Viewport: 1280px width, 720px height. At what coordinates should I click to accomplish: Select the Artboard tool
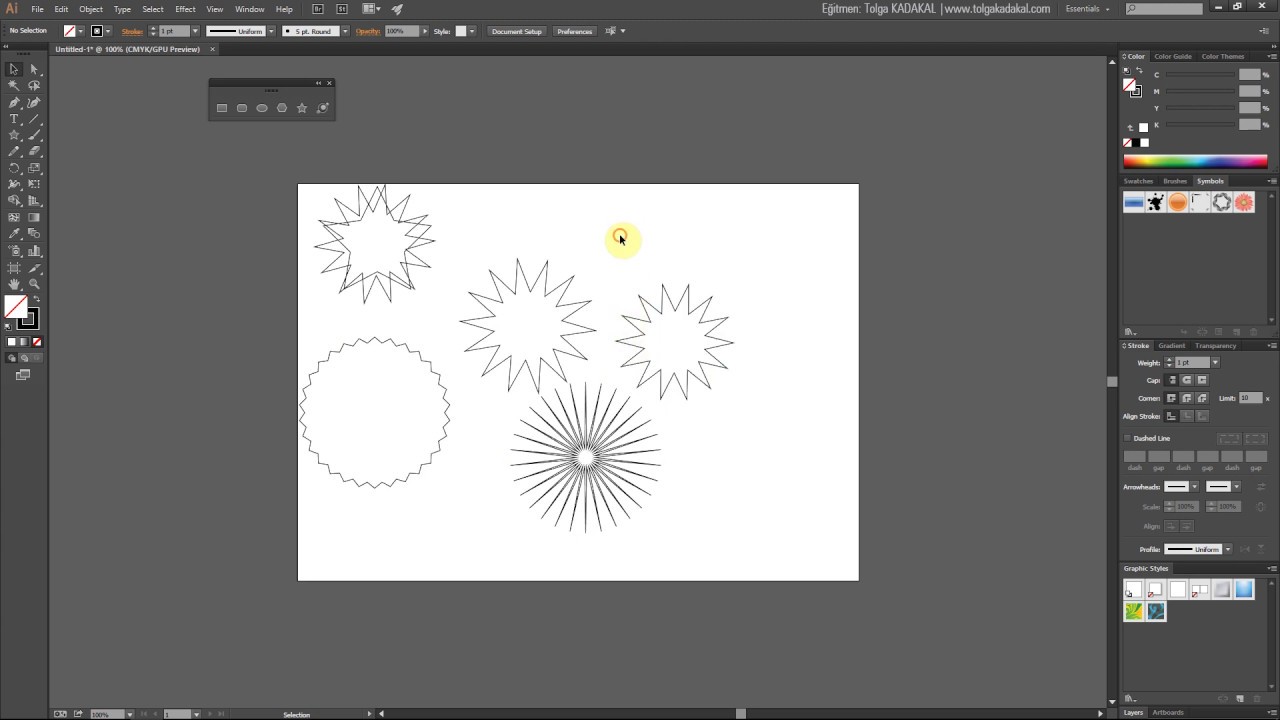pyautogui.click(x=14, y=267)
